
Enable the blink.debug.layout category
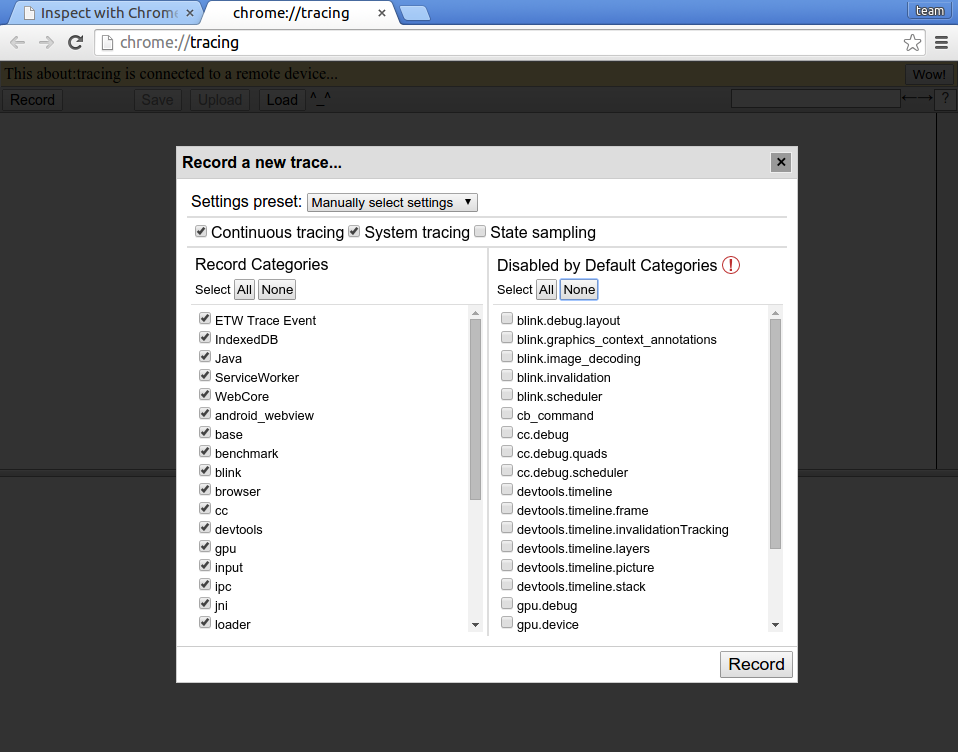tap(508, 320)
